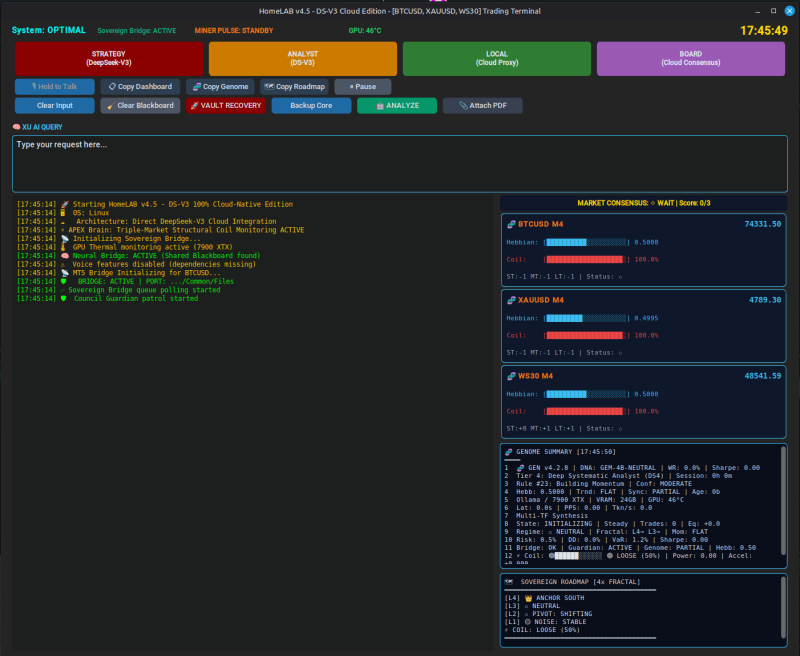Click the 17:45:49 clock display

pyautogui.click(x=764, y=31)
